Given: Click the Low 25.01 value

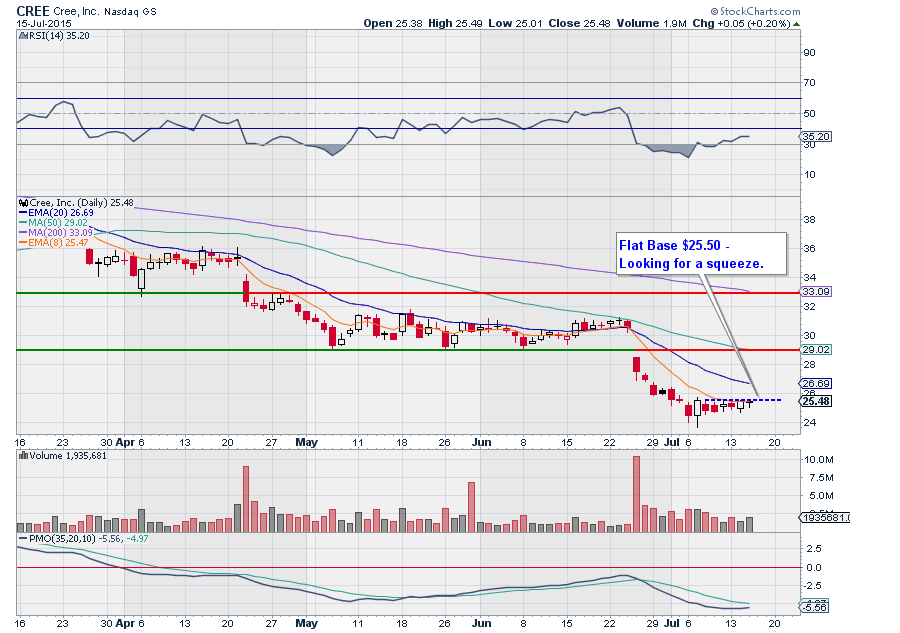Looking at the screenshot, I should pos(515,24).
